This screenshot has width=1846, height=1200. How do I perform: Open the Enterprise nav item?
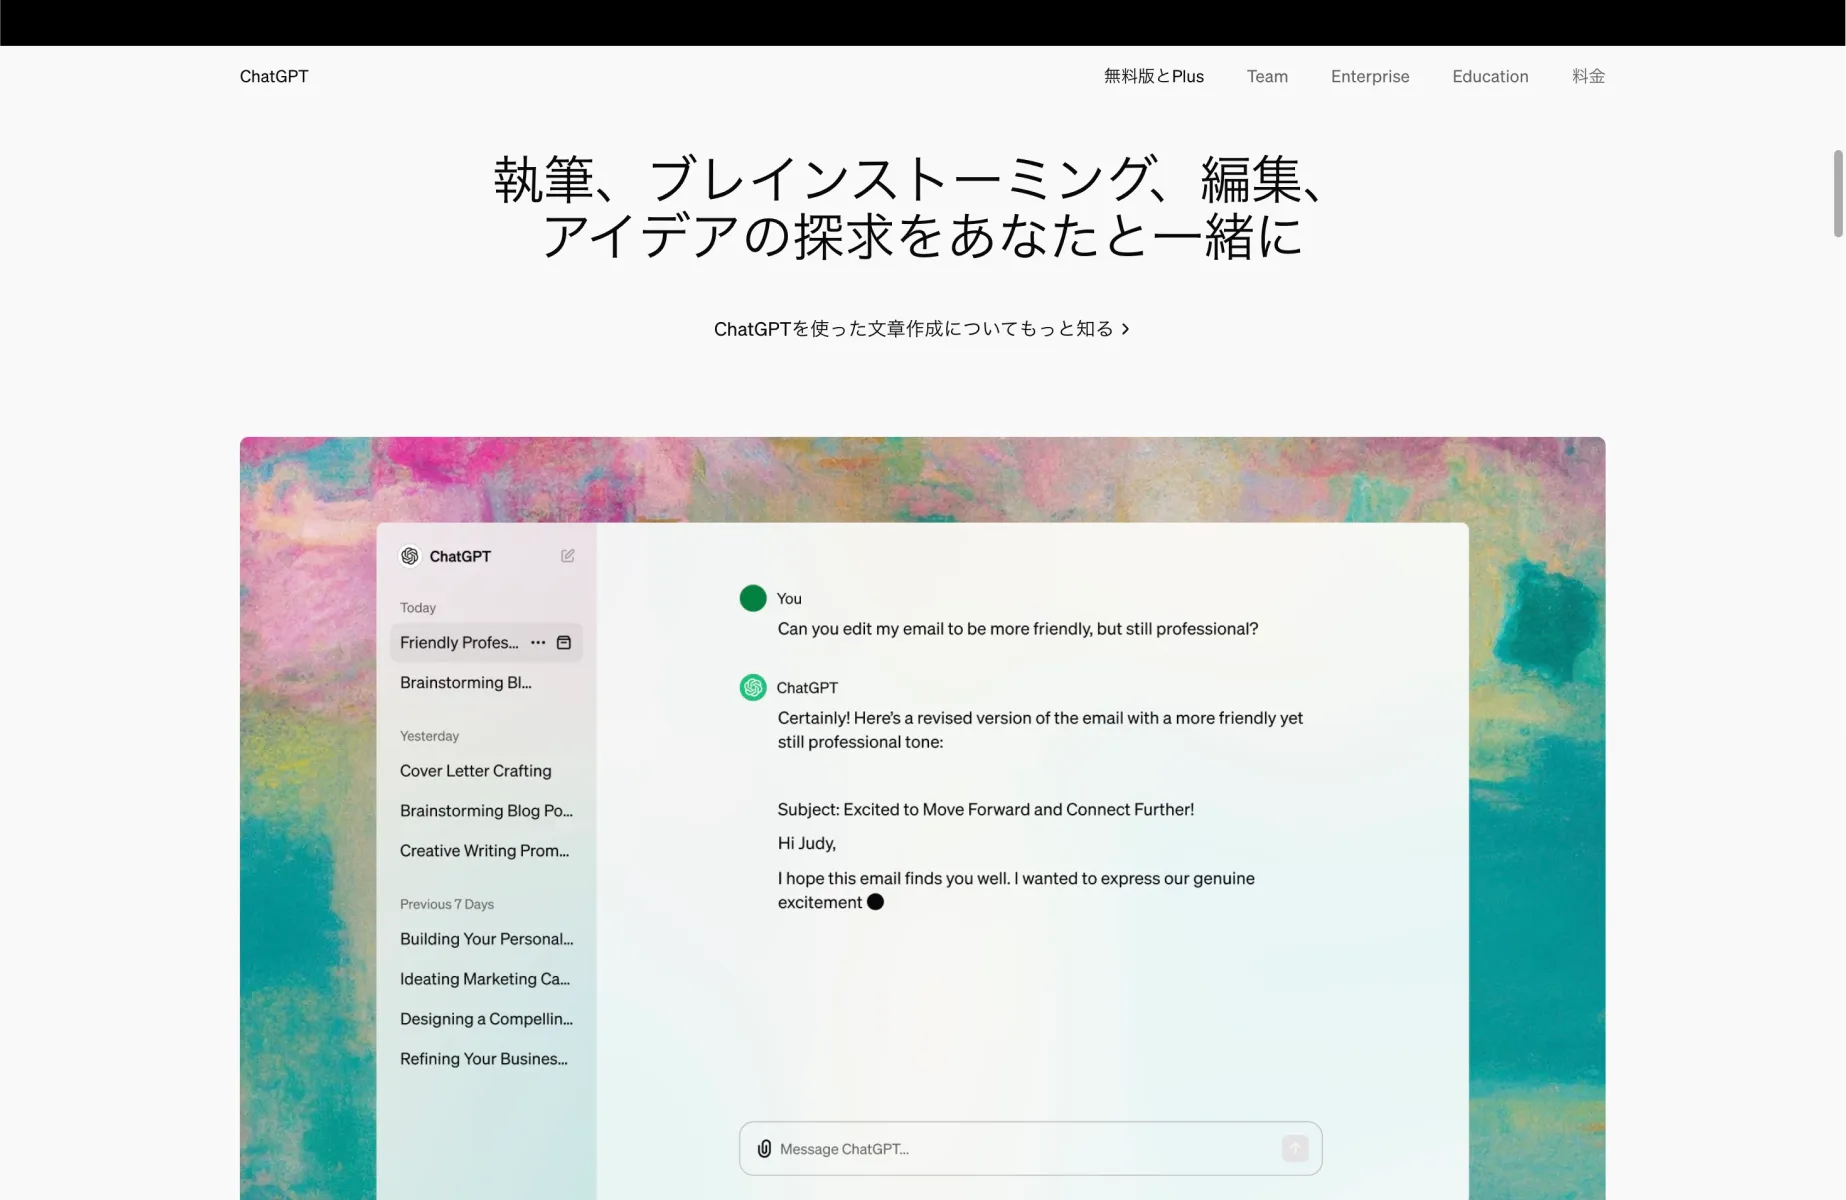point(1370,76)
